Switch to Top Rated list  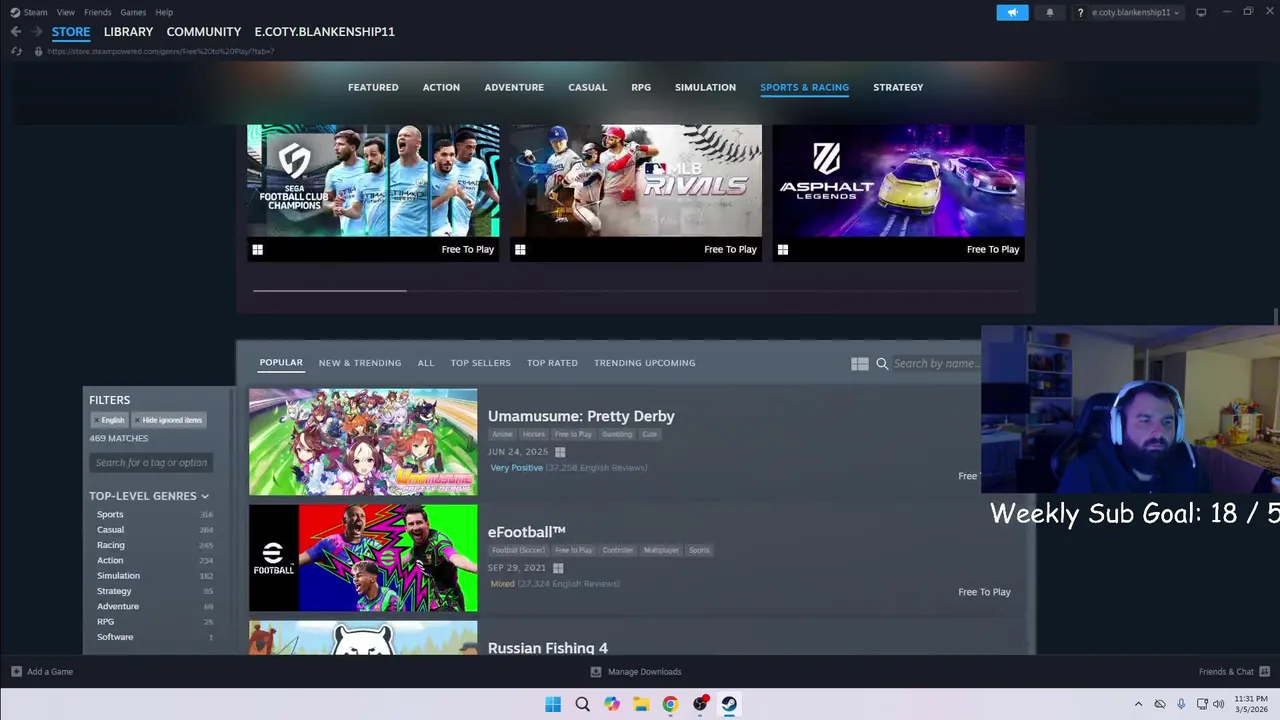tap(552, 363)
